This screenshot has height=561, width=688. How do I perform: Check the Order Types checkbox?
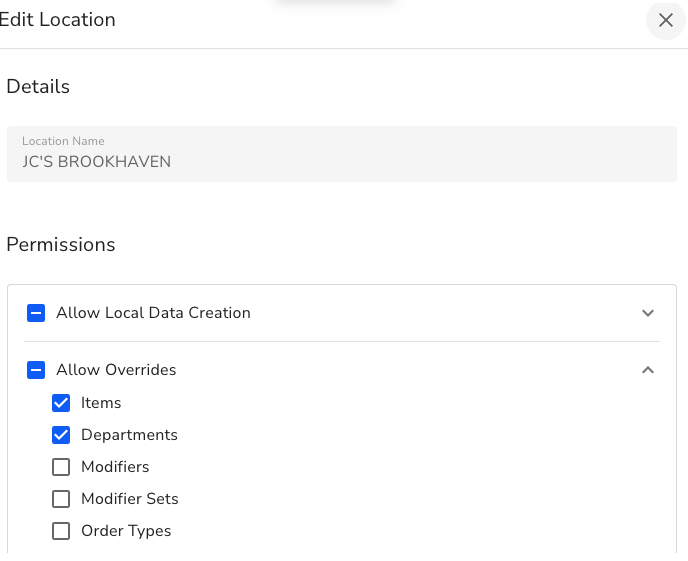(x=61, y=531)
